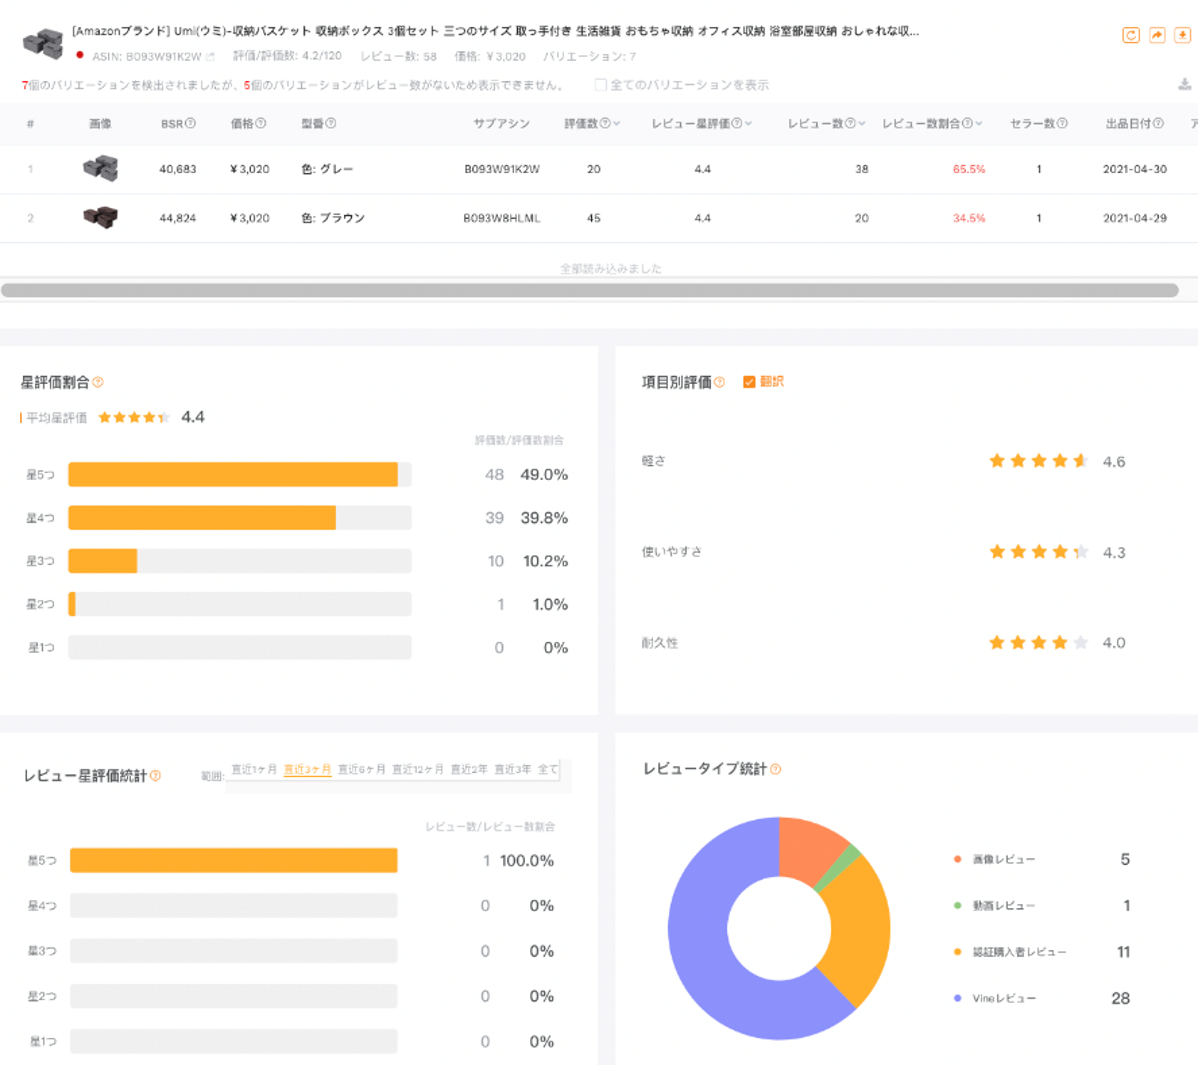The image size is (1198, 1065).
Task: Open the external link icon beside ASIN
Action: point(211,57)
